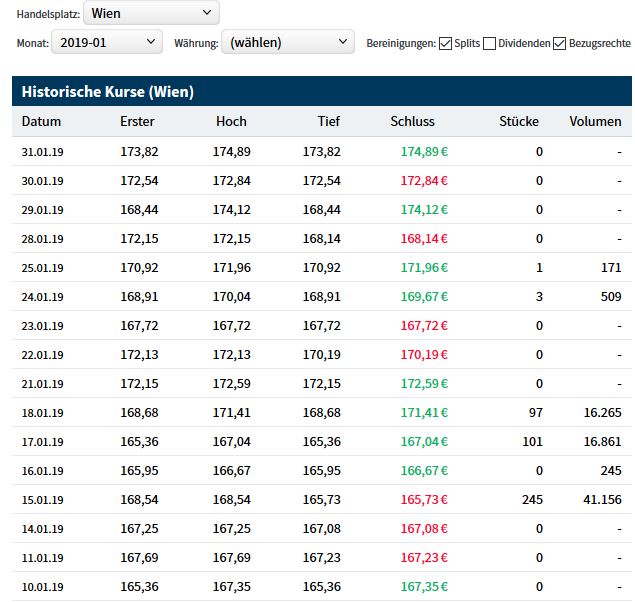Click the closing price 165,73 €
Screen dimensions: 635x602
coord(424,499)
